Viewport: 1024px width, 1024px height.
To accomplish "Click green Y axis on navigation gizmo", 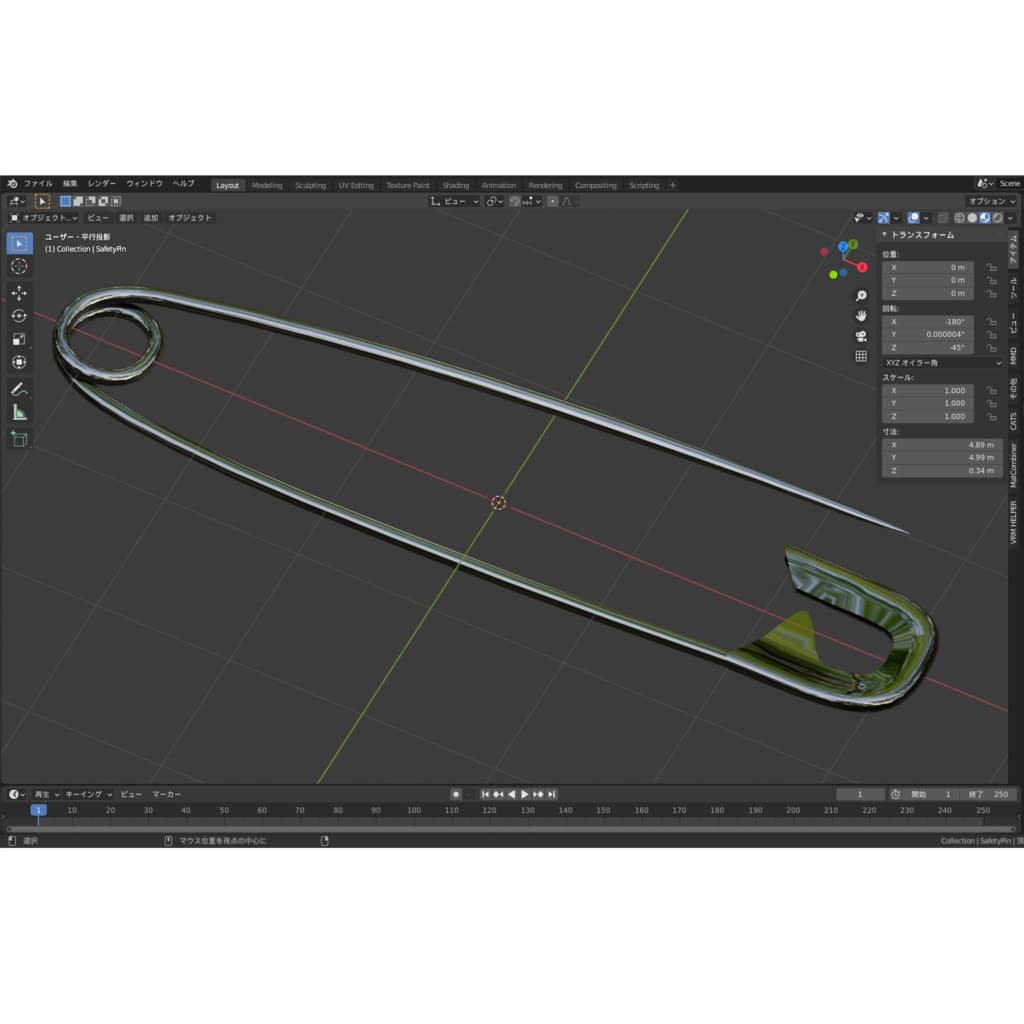I will 853,244.
